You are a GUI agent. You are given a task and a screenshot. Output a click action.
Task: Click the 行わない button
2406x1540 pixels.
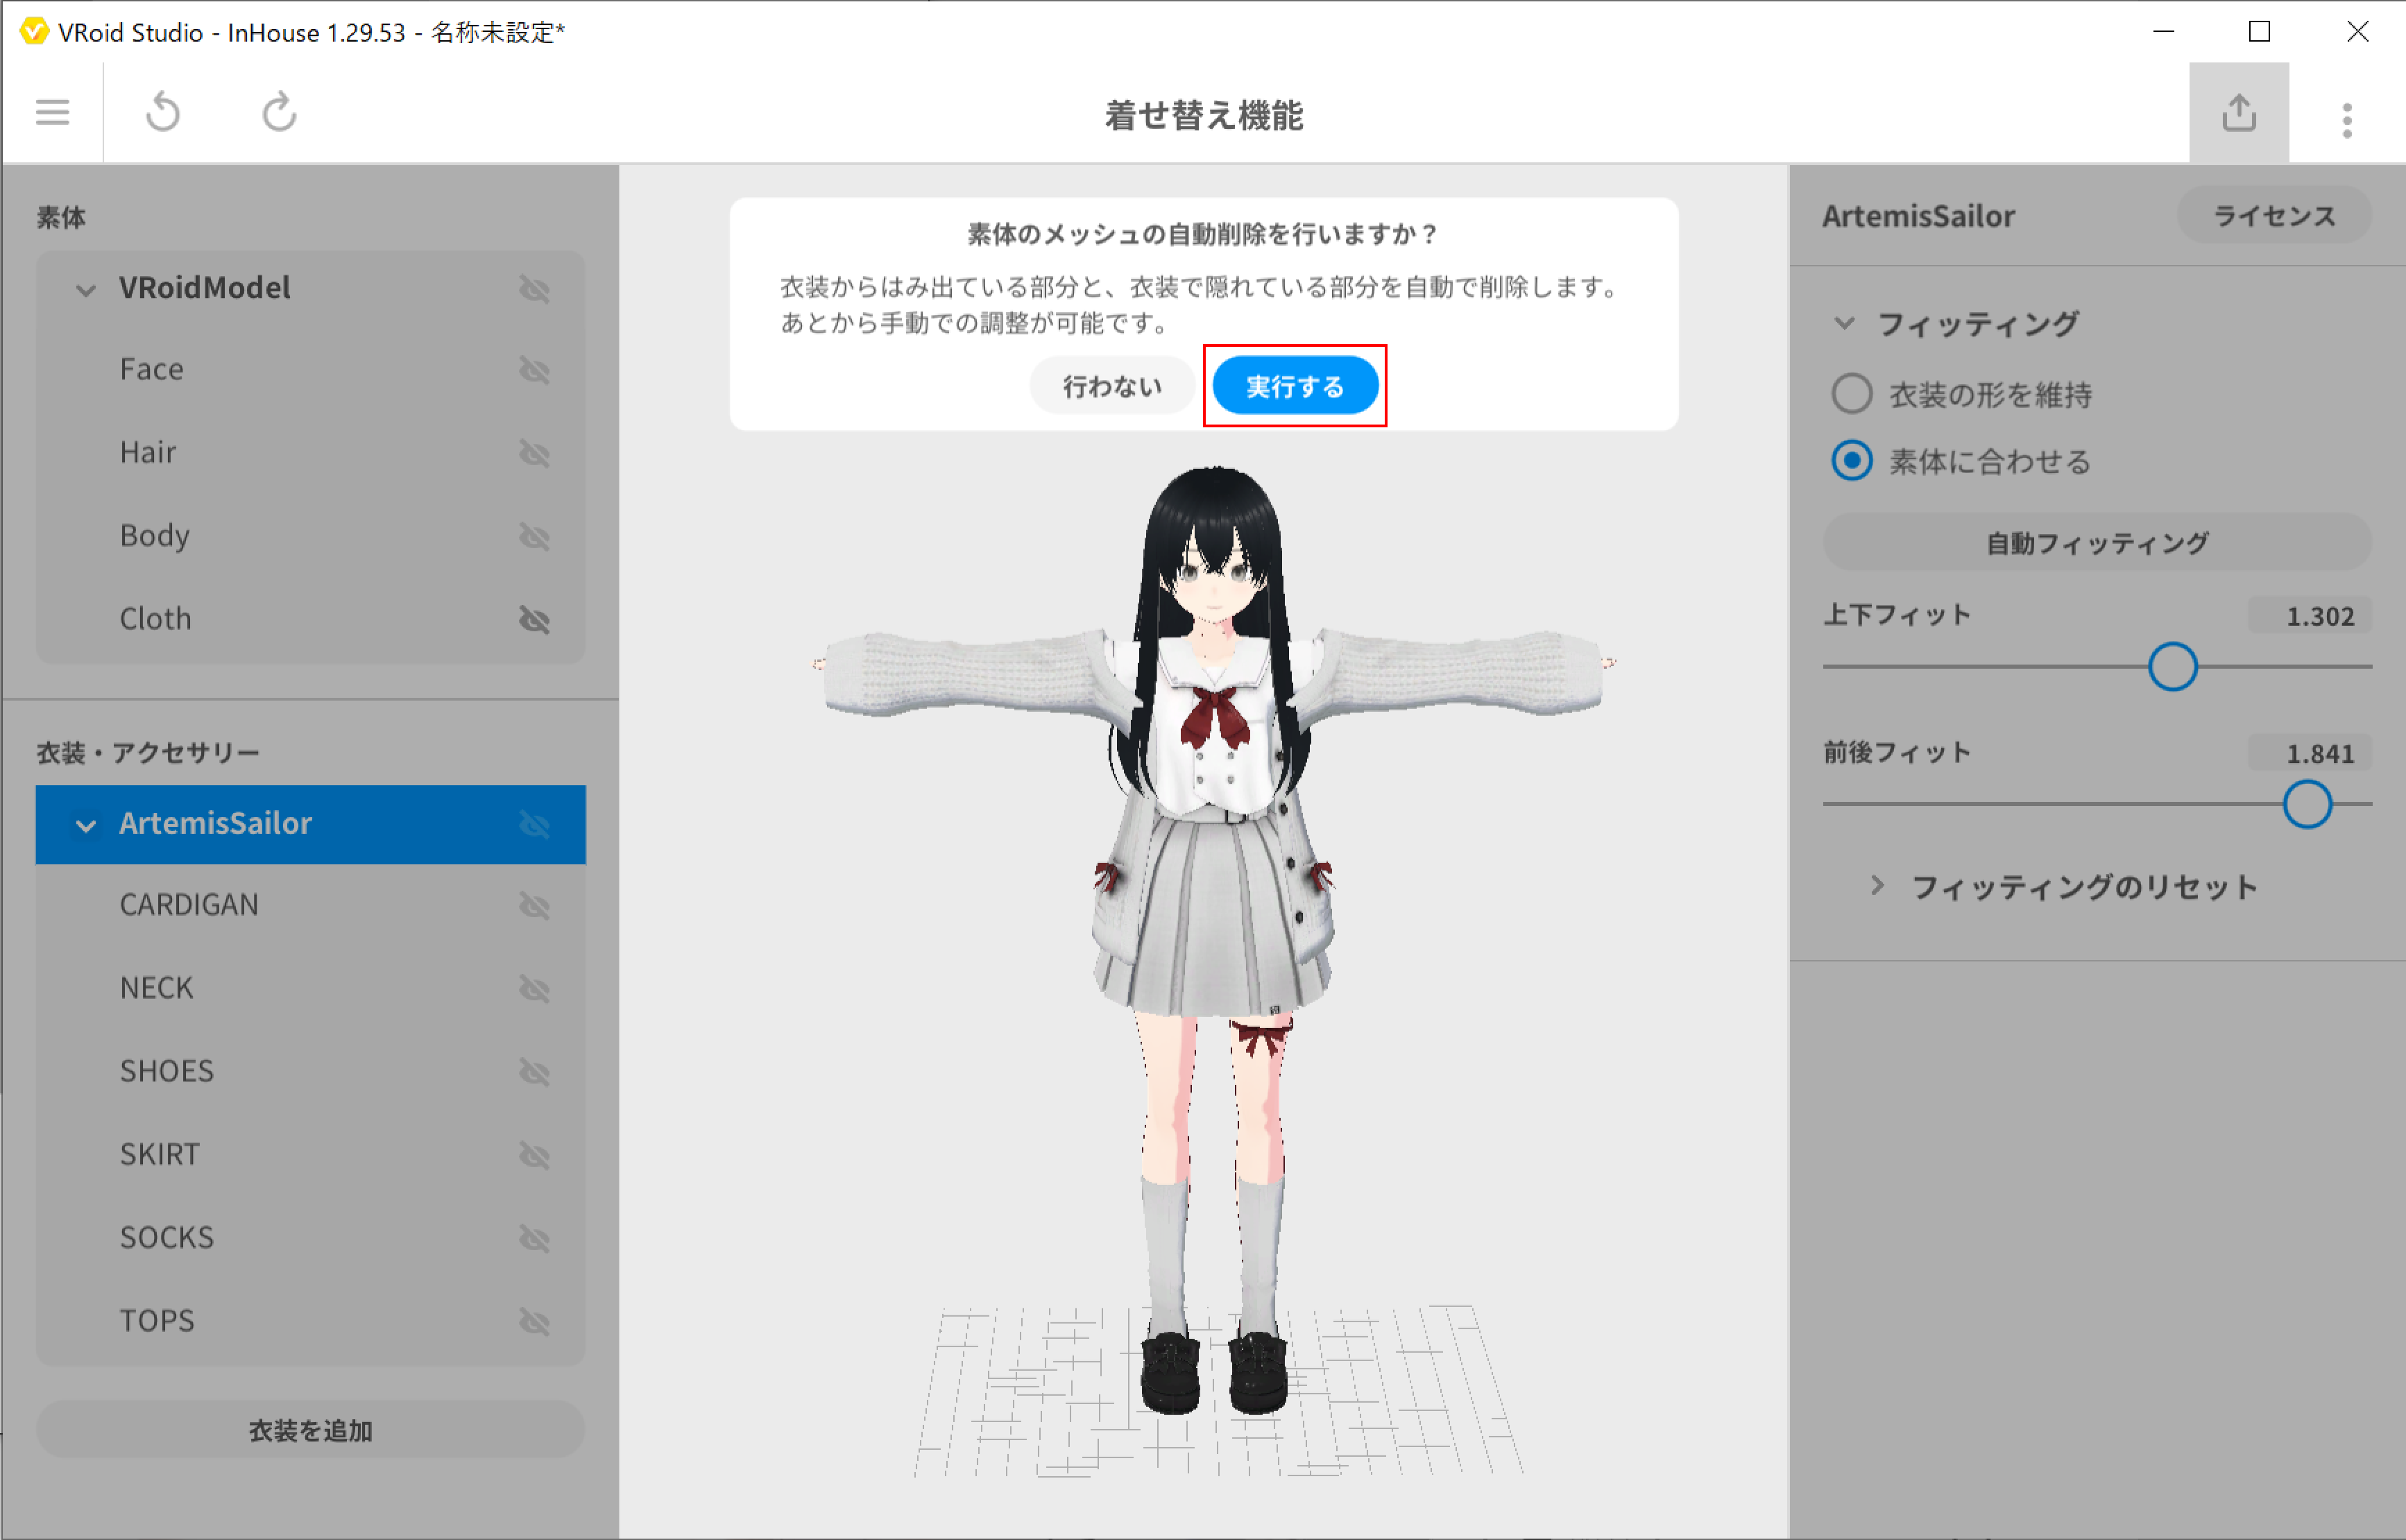click(x=1112, y=386)
